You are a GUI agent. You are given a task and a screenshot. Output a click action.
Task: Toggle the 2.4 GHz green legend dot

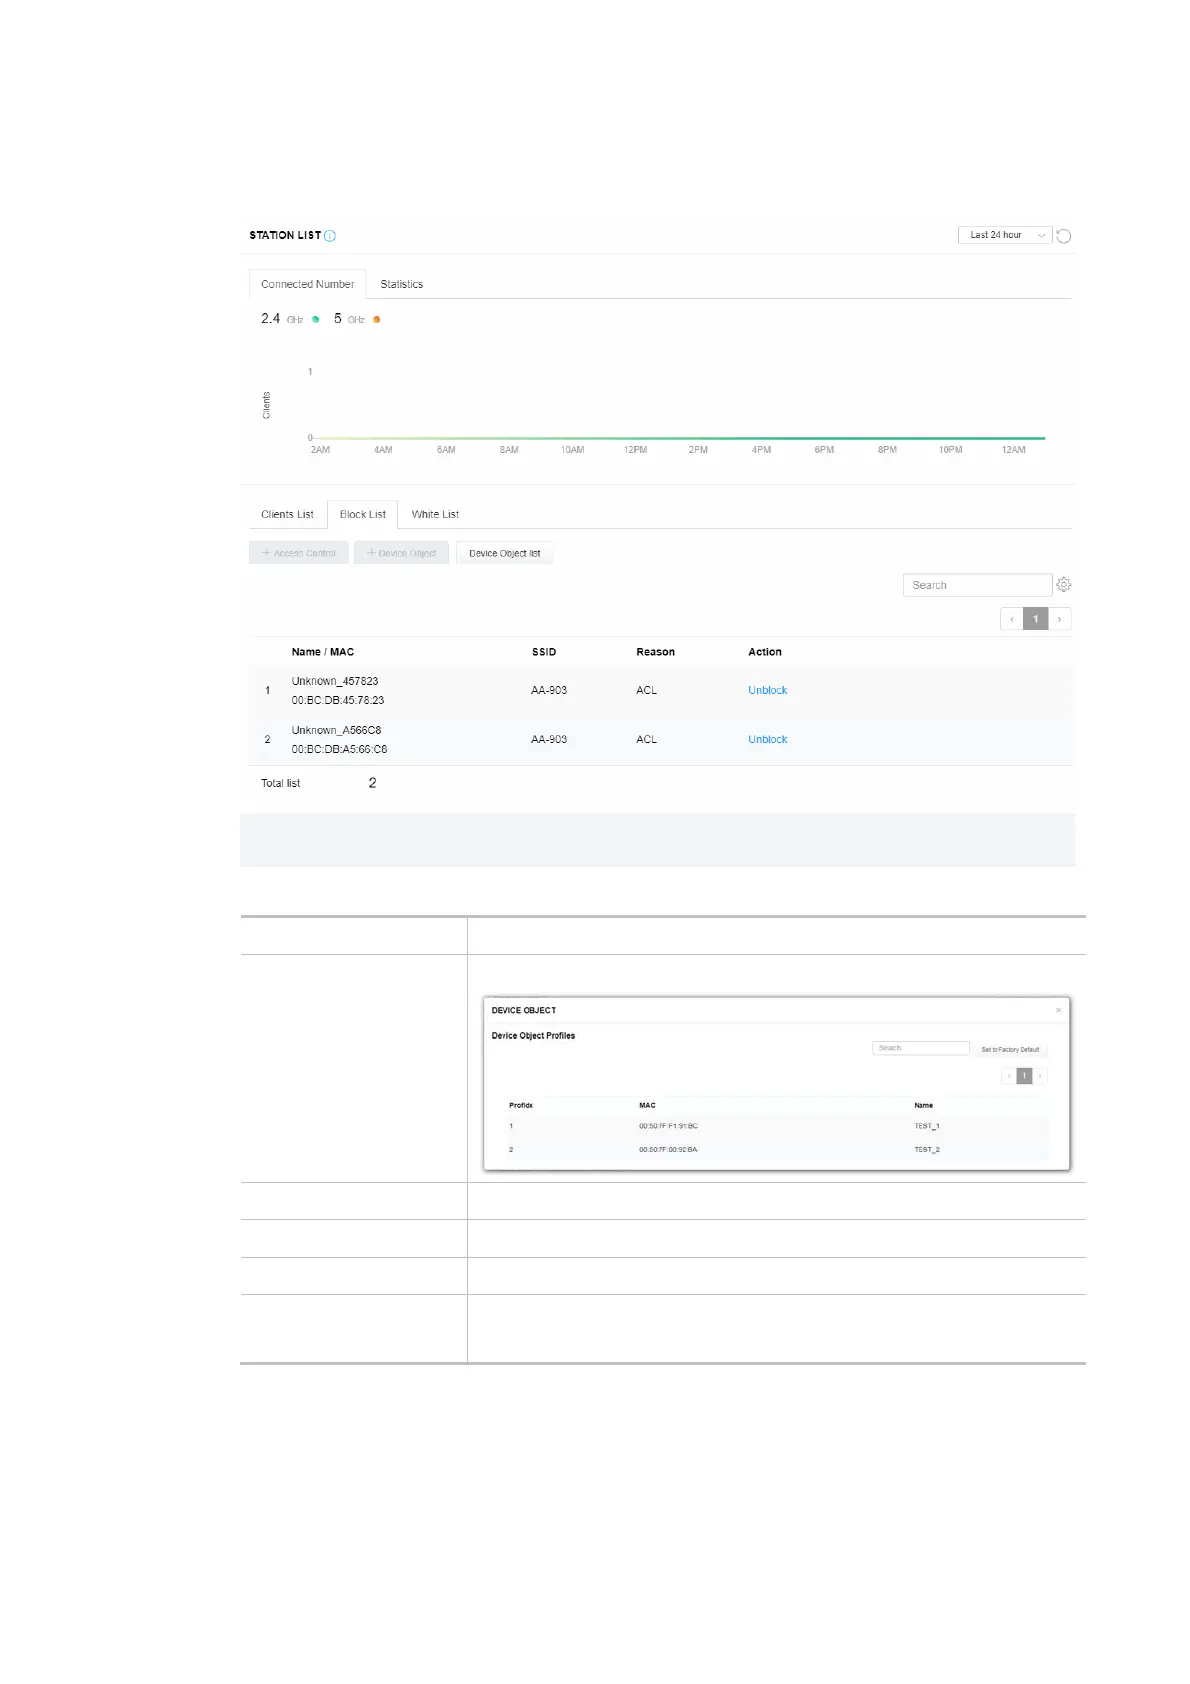pos(316,320)
